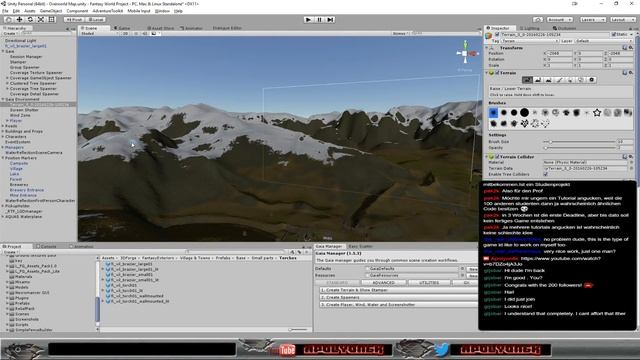
Task: Click the cloud services icon in toolbar
Action: [x=538, y=20]
